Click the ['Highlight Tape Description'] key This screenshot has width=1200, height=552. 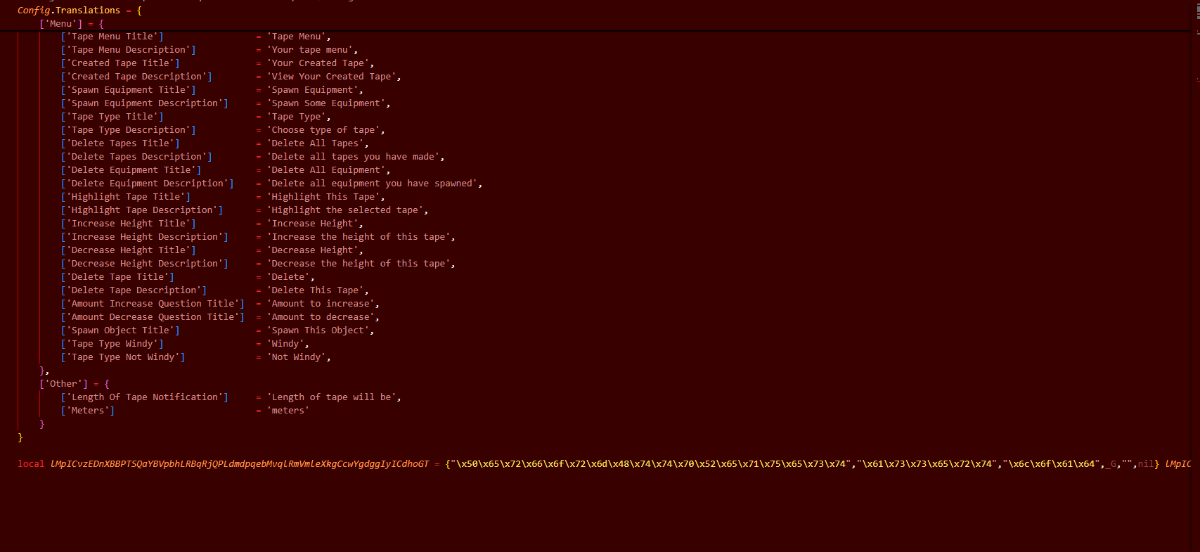tap(142, 210)
